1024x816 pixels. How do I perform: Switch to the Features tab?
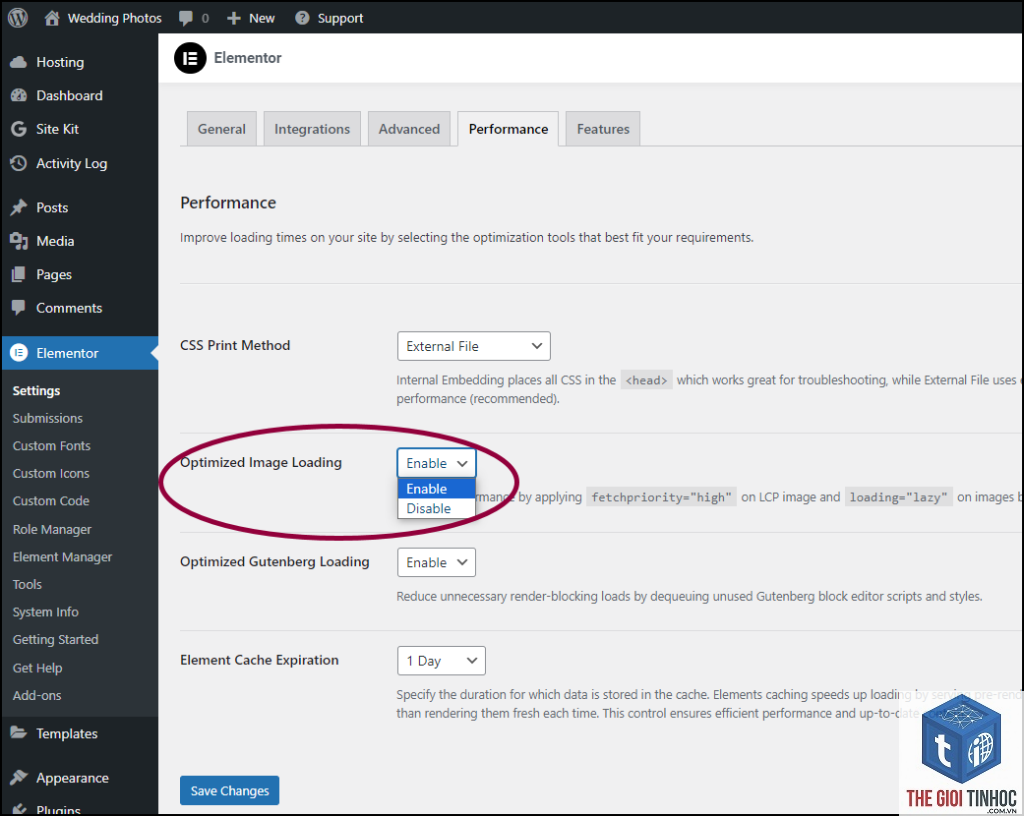(x=603, y=129)
